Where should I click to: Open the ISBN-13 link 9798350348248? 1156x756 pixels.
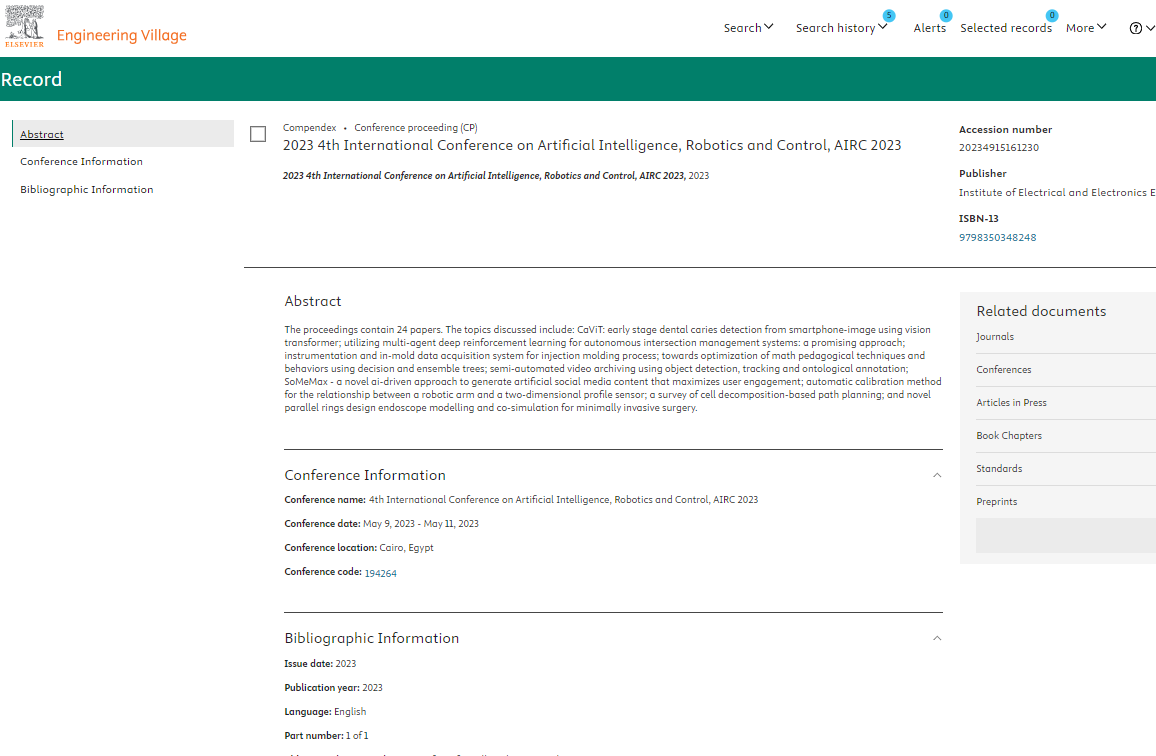997,237
